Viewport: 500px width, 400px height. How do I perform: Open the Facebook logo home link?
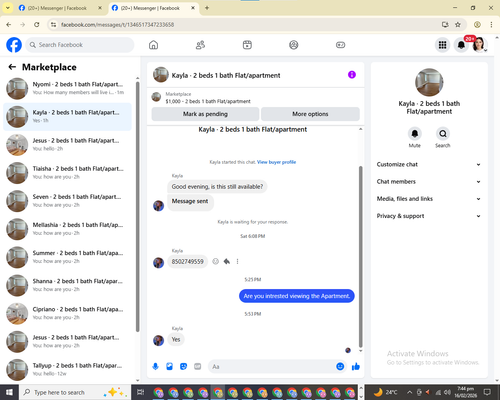pos(14,45)
